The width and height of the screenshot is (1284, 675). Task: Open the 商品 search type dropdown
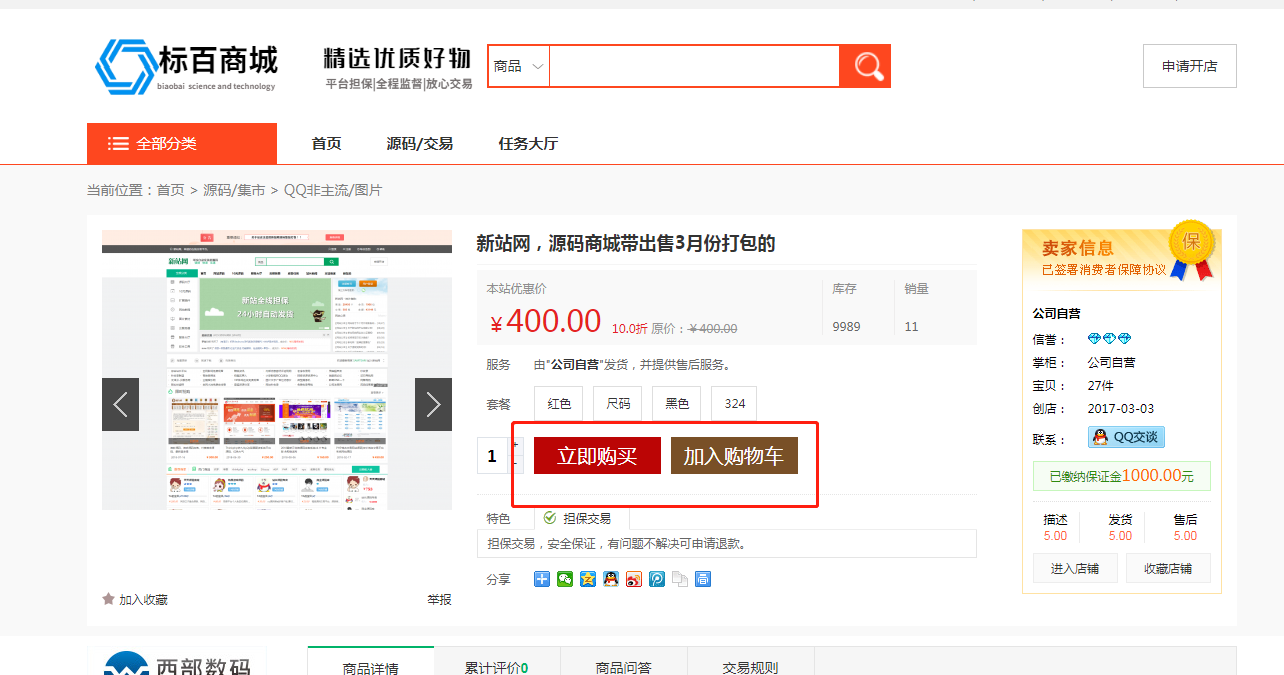pyautogui.click(x=518, y=66)
